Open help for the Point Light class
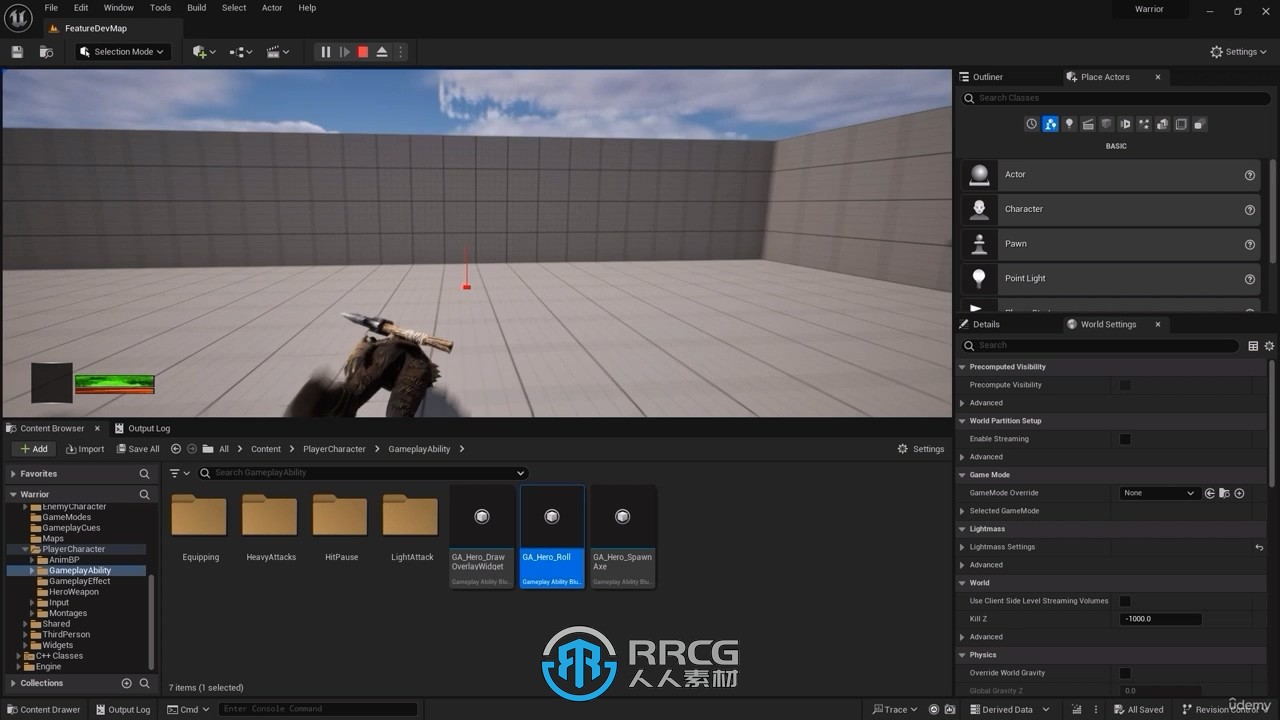This screenshot has width=1280, height=720. click(1249, 279)
